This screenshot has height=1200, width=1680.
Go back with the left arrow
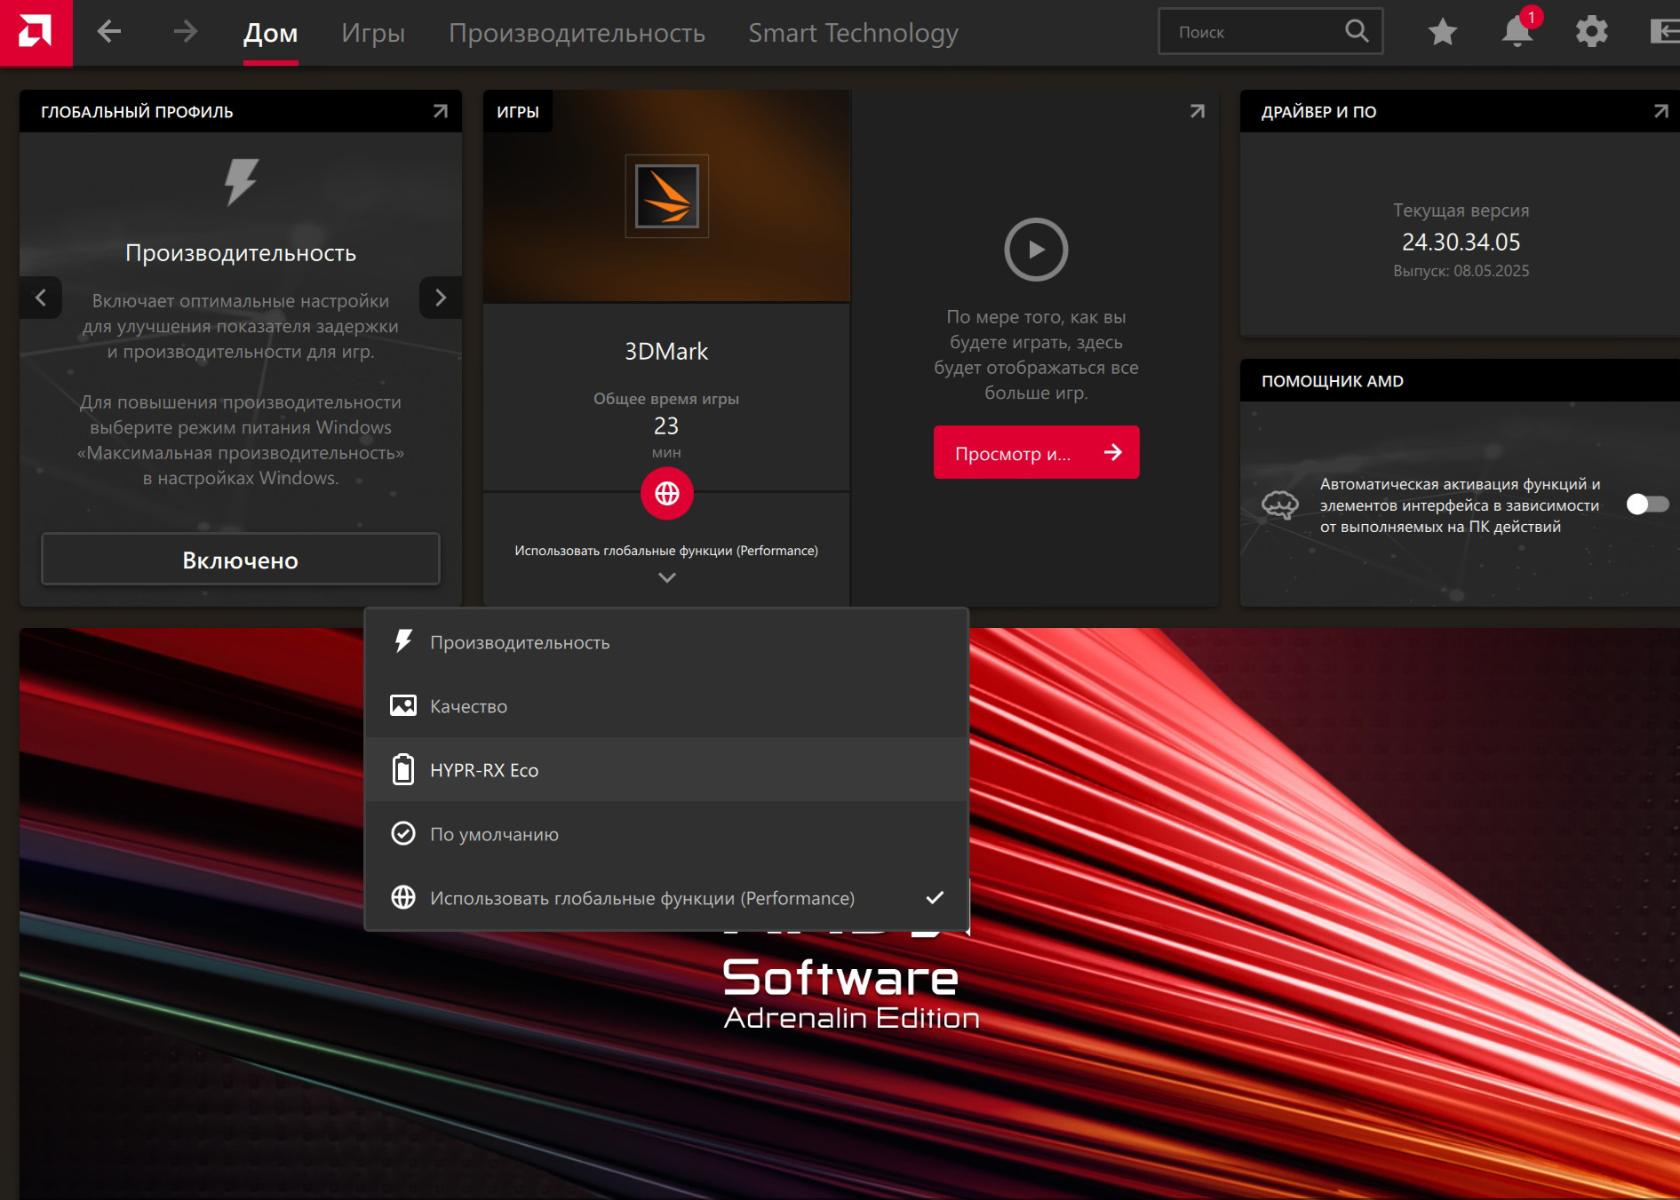(109, 32)
